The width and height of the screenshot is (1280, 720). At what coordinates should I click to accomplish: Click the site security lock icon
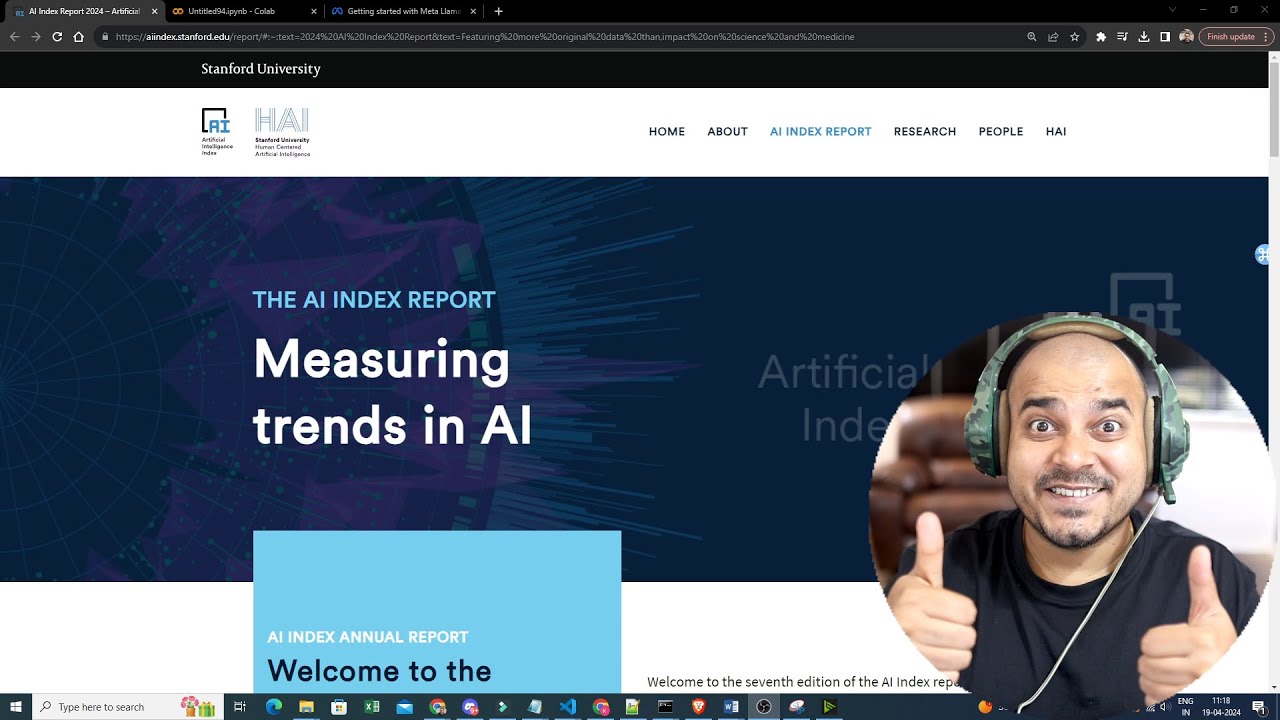pyautogui.click(x=105, y=37)
